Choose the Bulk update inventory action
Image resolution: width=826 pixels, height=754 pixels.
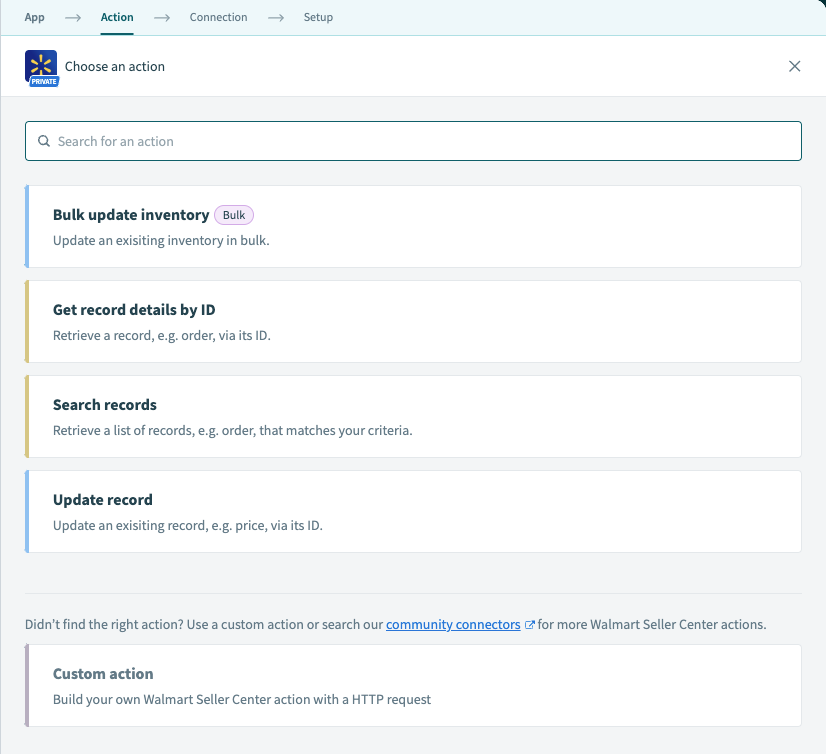click(x=413, y=226)
